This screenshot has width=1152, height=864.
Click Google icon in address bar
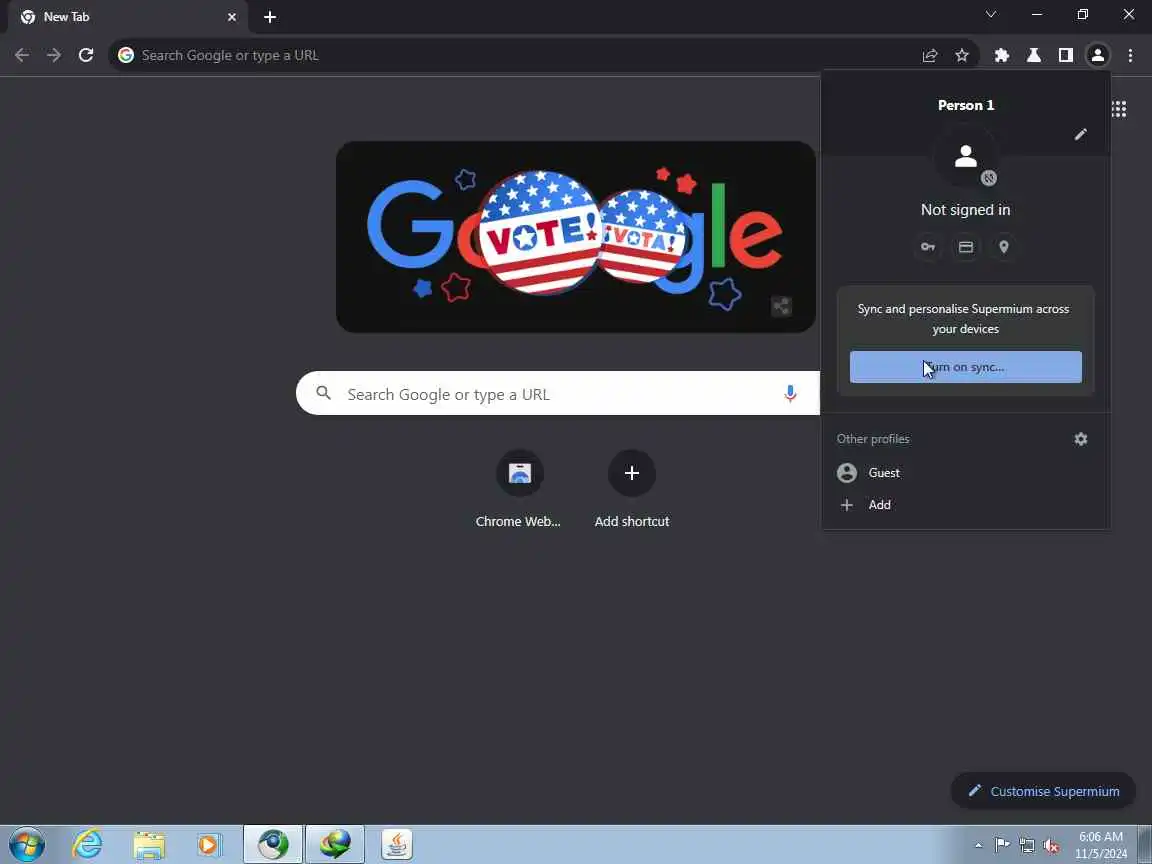click(126, 55)
